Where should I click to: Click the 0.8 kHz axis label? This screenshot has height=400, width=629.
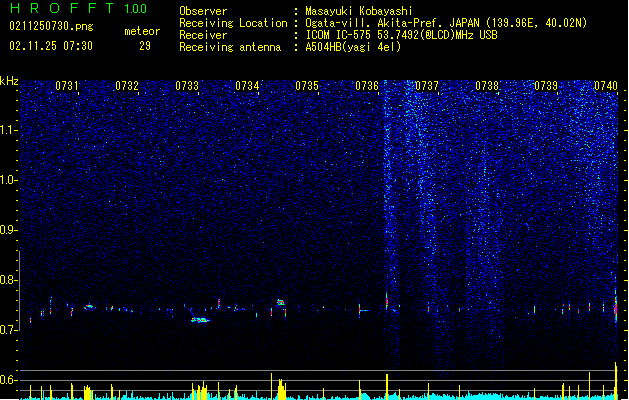point(8,280)
